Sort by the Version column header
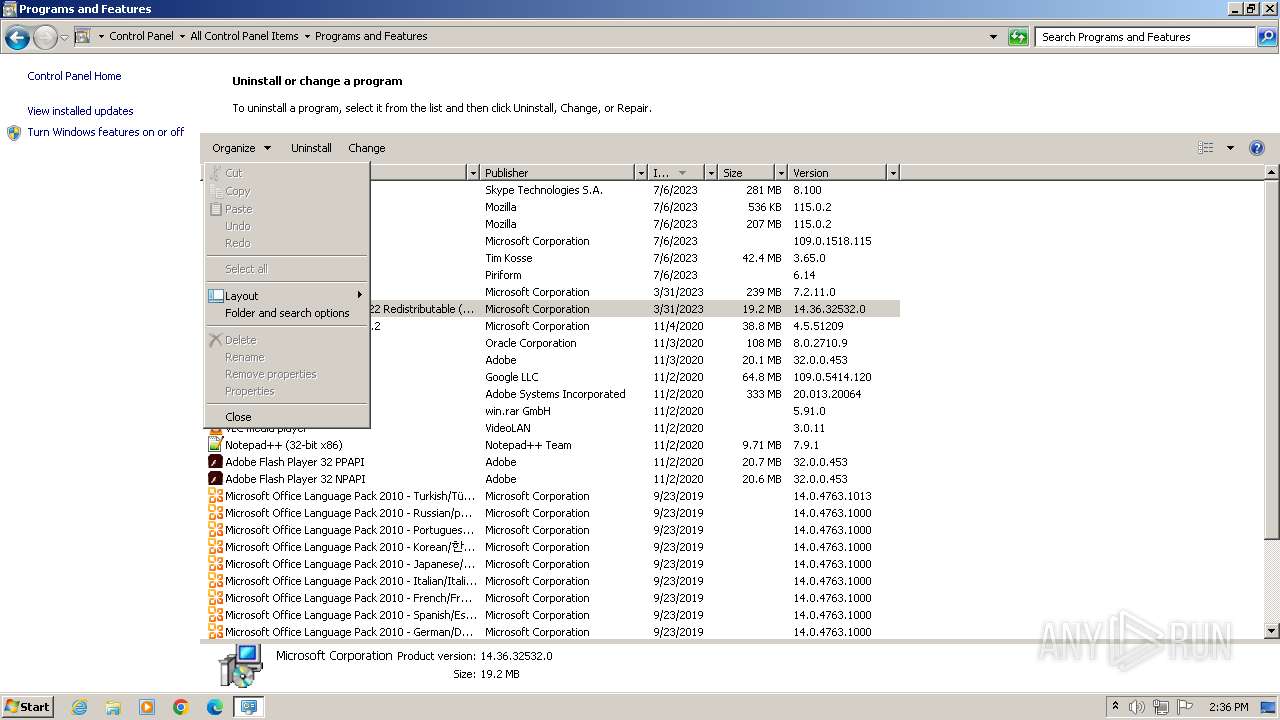This screenshot has width=1280, height=720. 838,173
